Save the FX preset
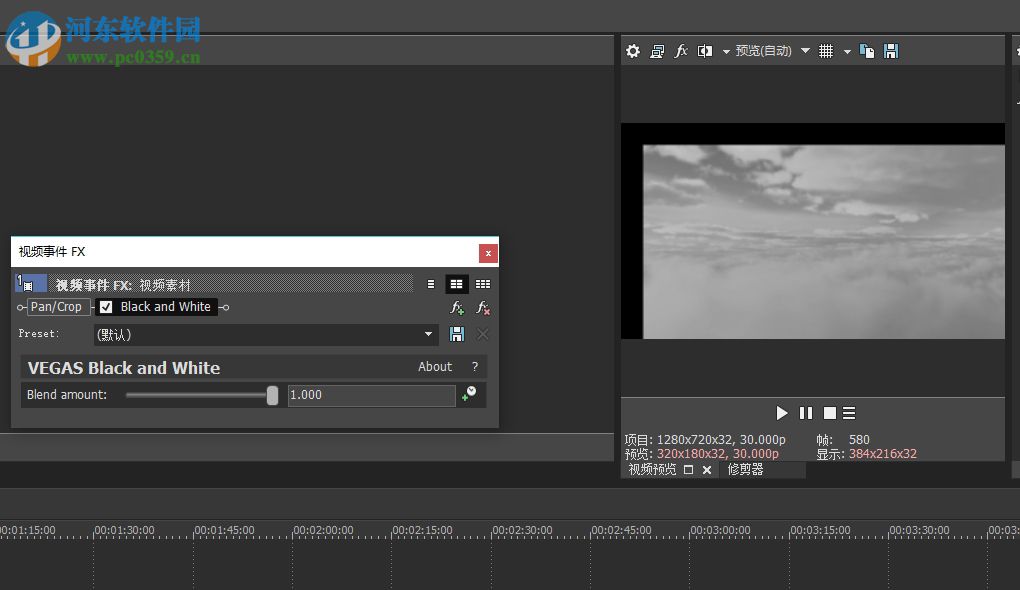Viewport: 1020px width, 590px height. pyautogui.click(x=457, y=334)
